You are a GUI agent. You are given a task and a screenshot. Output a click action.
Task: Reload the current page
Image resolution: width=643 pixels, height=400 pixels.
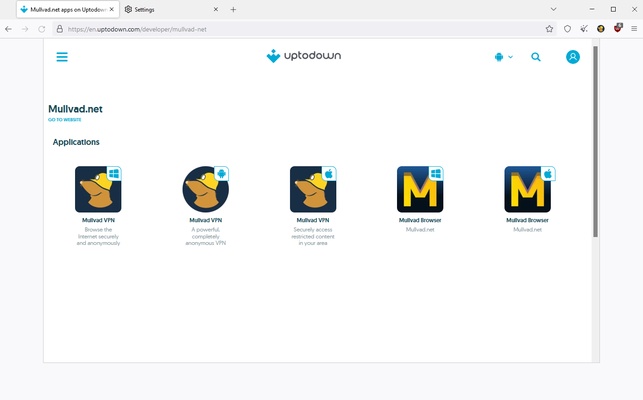tap(41, 29)
